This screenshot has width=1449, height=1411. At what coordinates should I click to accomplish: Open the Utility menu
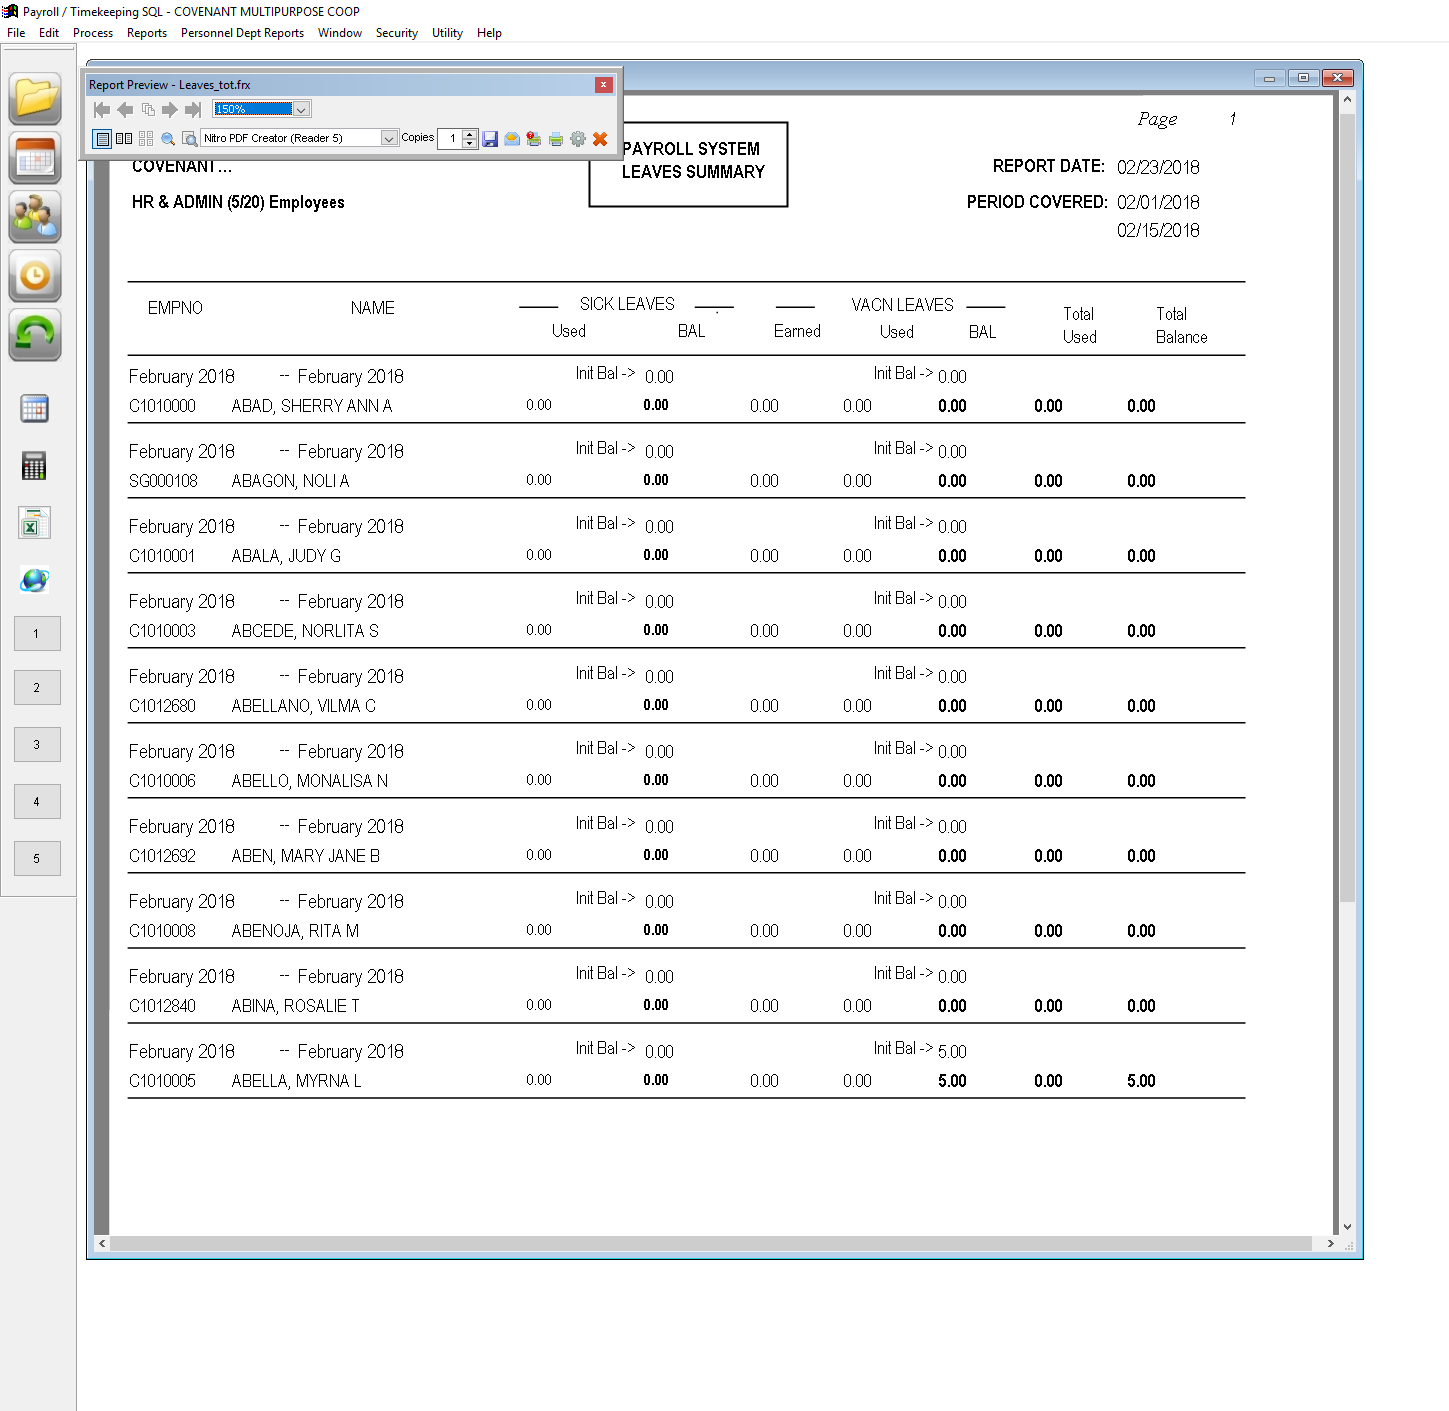click(x=447, y=33)
